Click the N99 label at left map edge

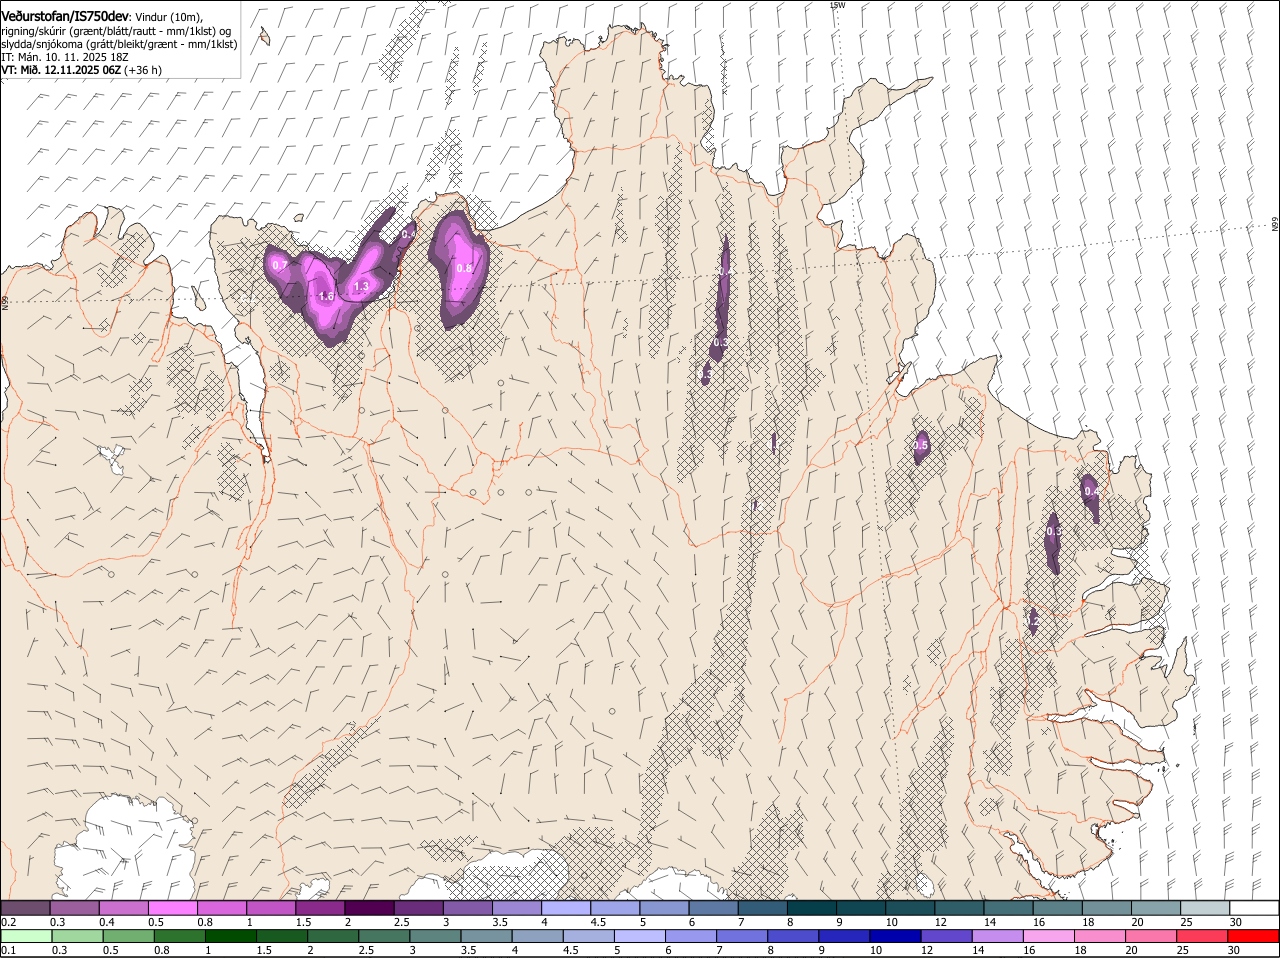pyautogui.click(x=5, y=301)
